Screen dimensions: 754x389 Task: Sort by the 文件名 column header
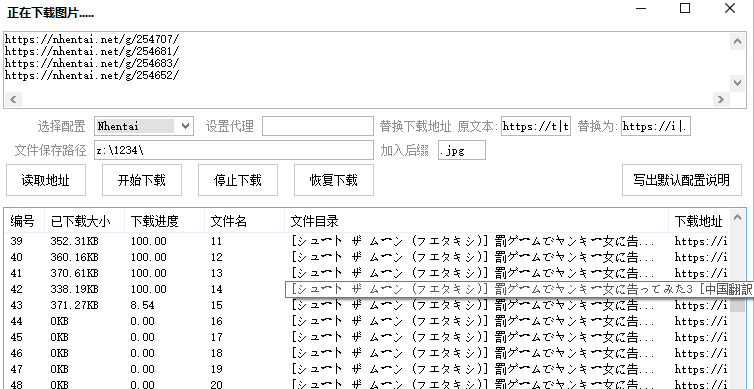click(x=244, y=221)
